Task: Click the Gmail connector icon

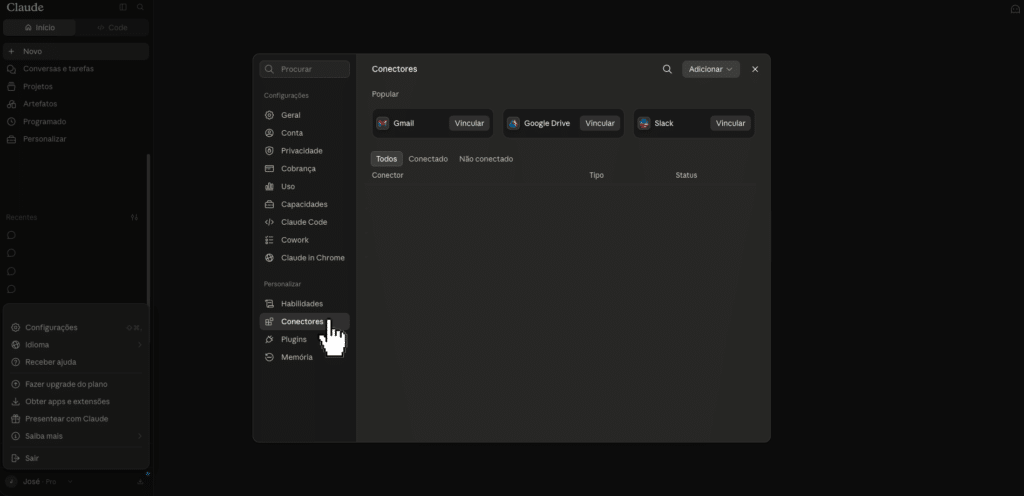Action: click(383, 123)
